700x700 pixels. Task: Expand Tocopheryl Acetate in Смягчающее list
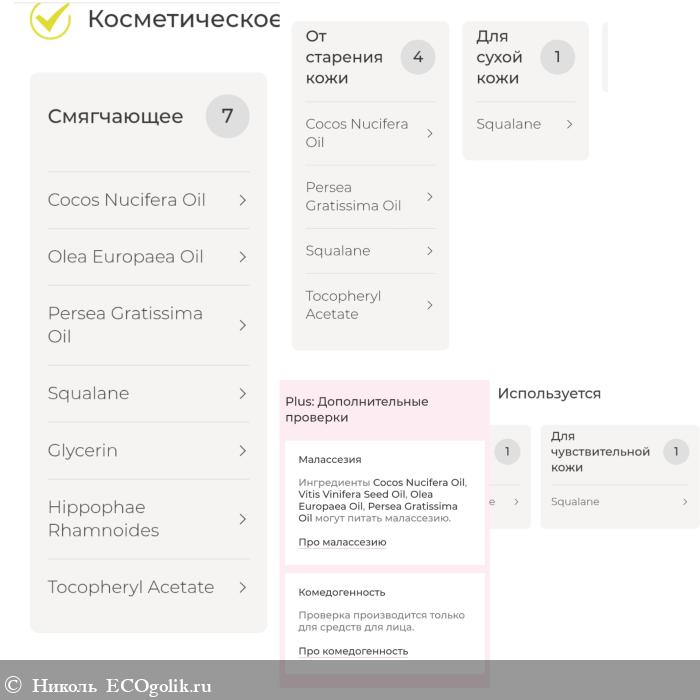point(242,588)
